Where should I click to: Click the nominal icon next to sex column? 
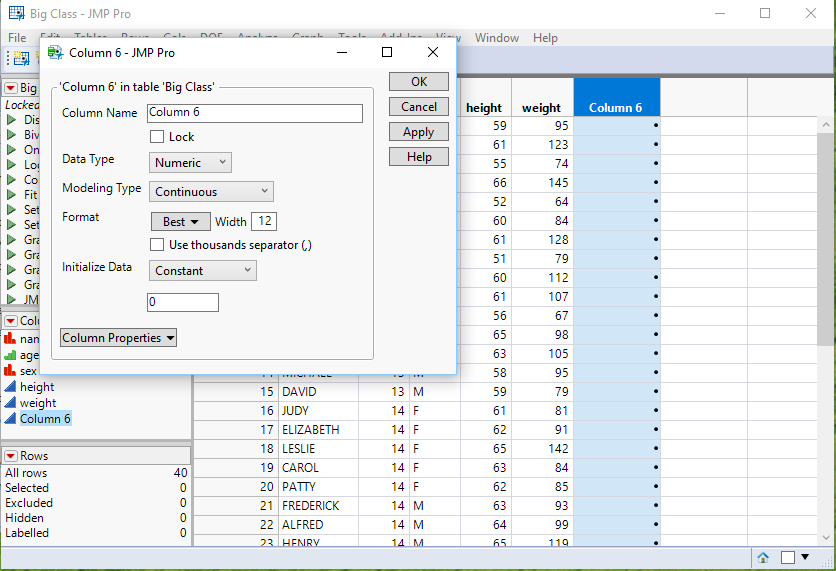pos(10,370)
